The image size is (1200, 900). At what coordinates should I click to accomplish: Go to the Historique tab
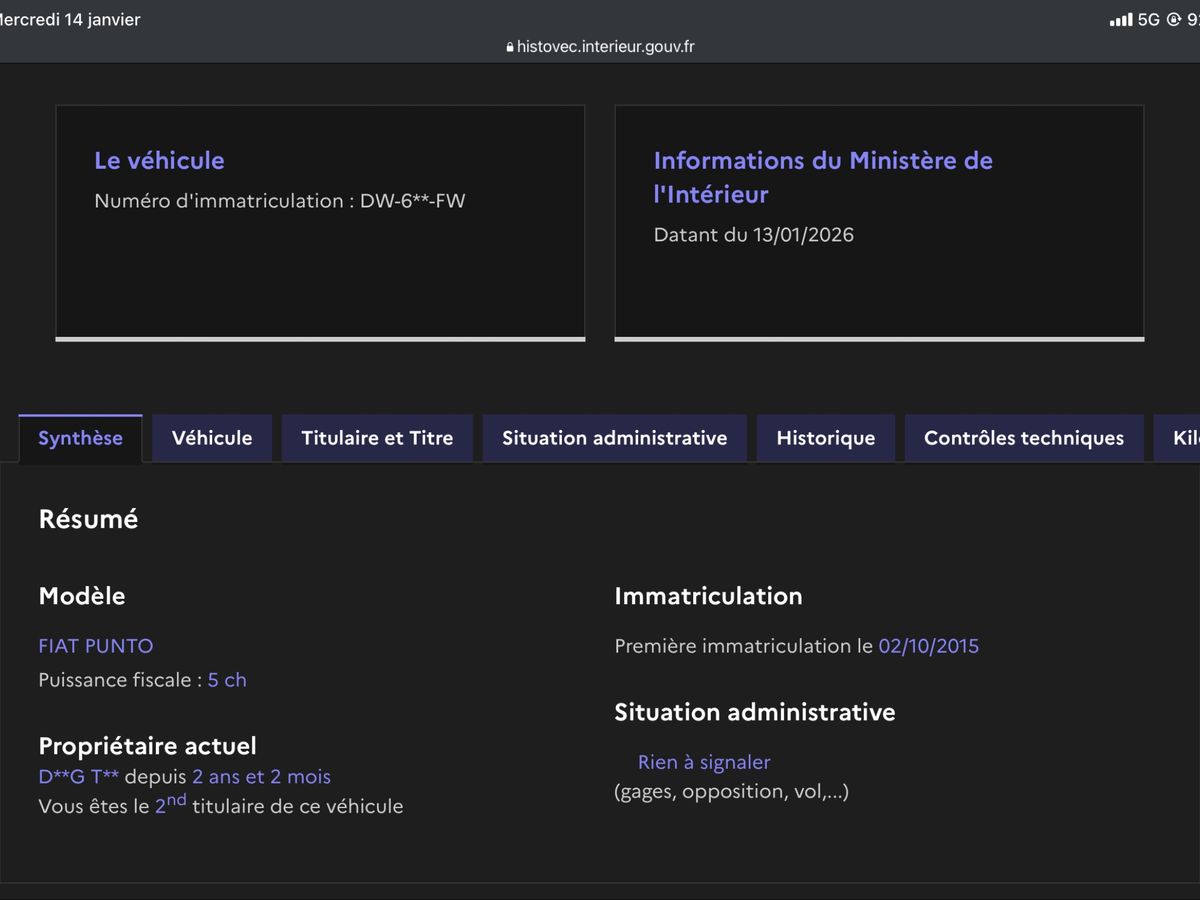click(x=825, y=438)
